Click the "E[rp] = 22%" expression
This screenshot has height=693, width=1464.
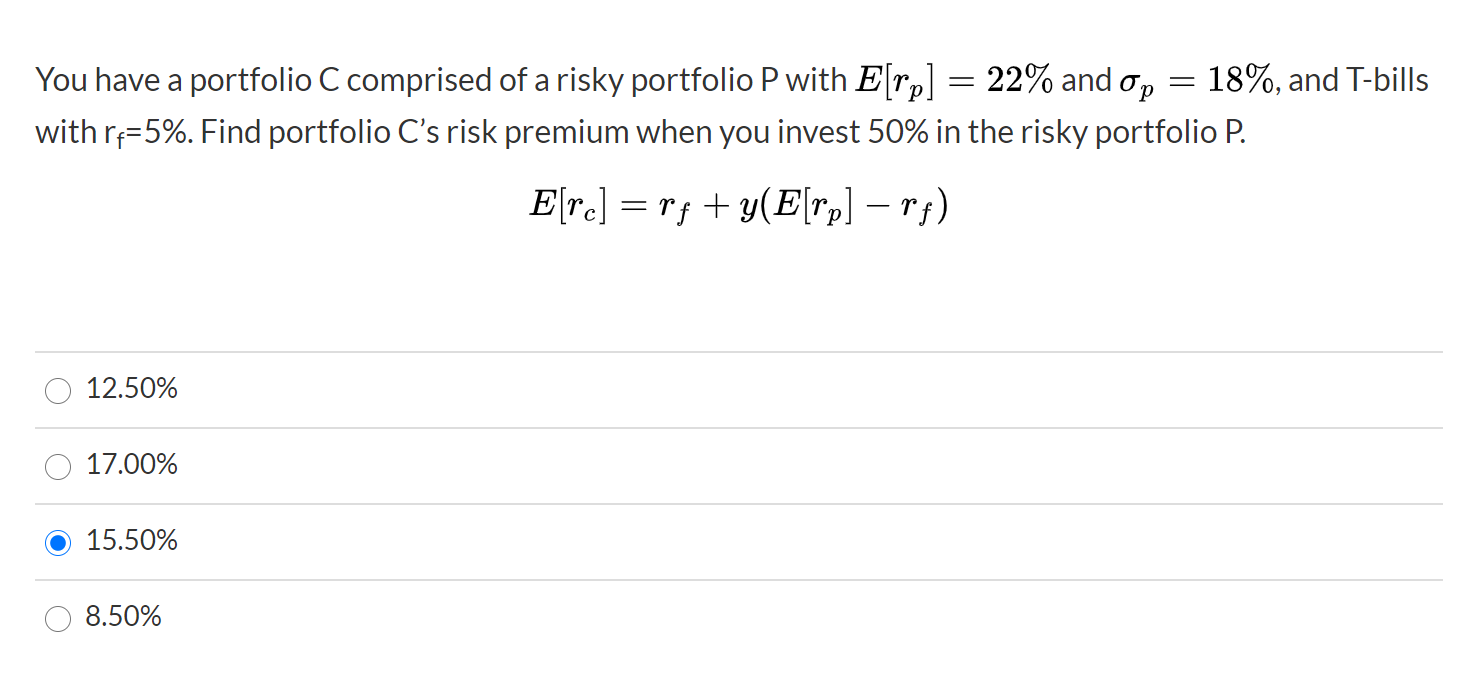click(953, 81)
